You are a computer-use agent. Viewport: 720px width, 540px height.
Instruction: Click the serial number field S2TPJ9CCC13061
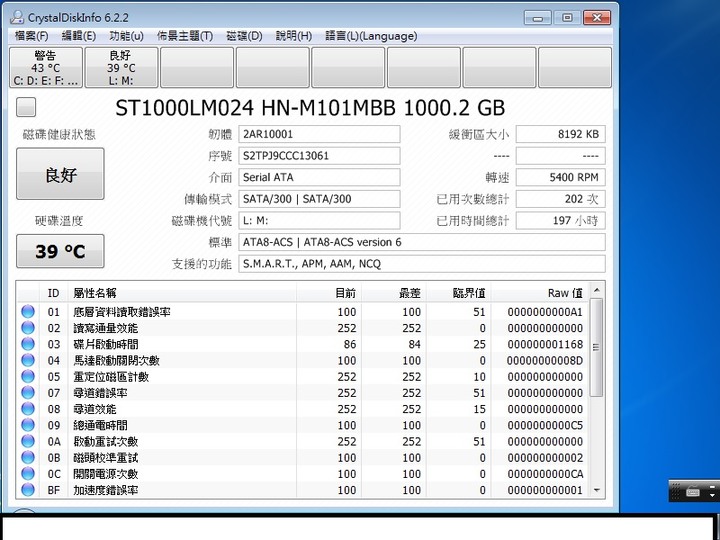coord(318,156)
